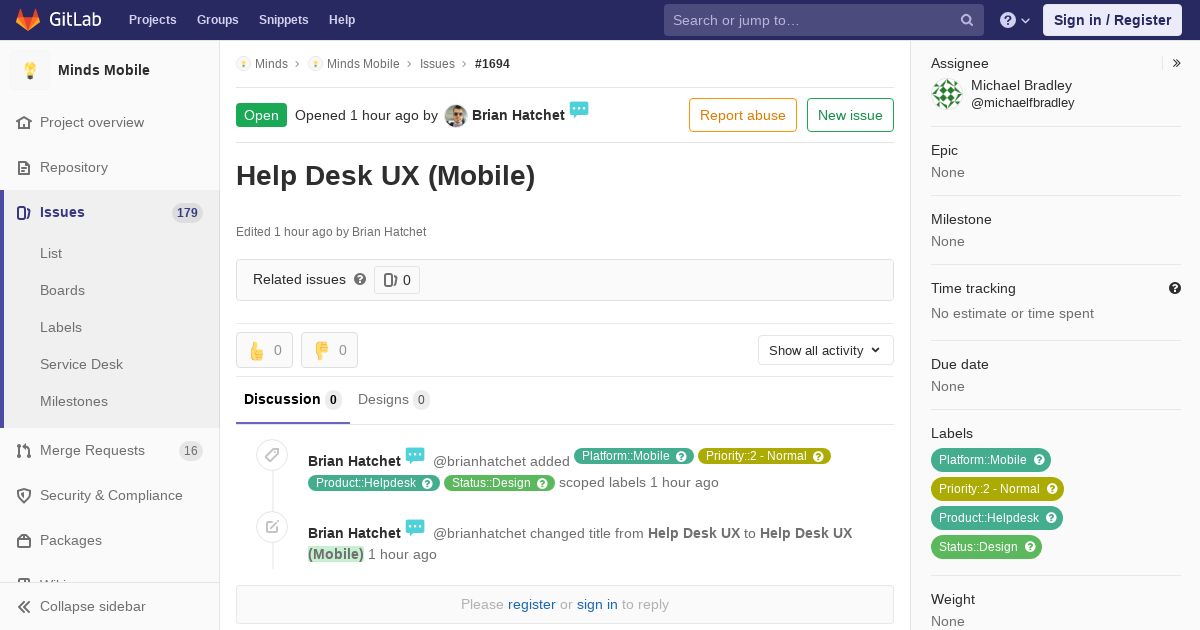The height and width of the screenshot is (630, 1200).
Task: Click the search magnifier icon
Action: click(967, 20)
